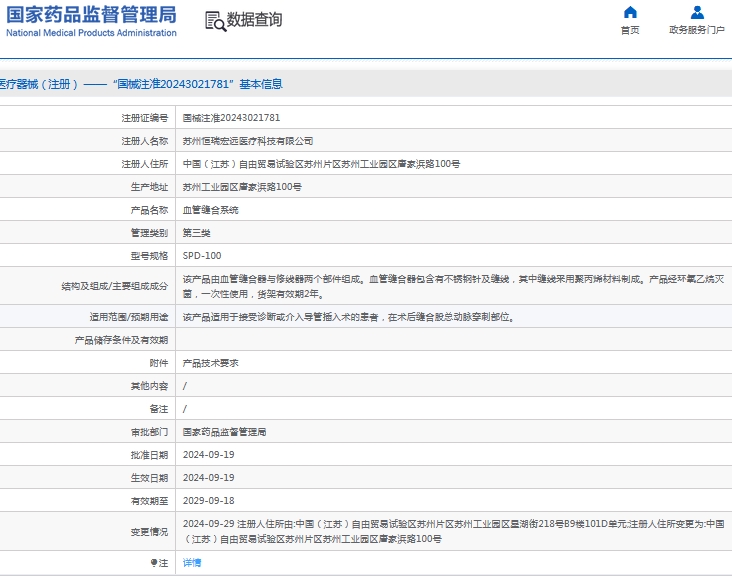
Task: Click the 变更情况 label
Action: pyautogui.click(x=149, y=532)
